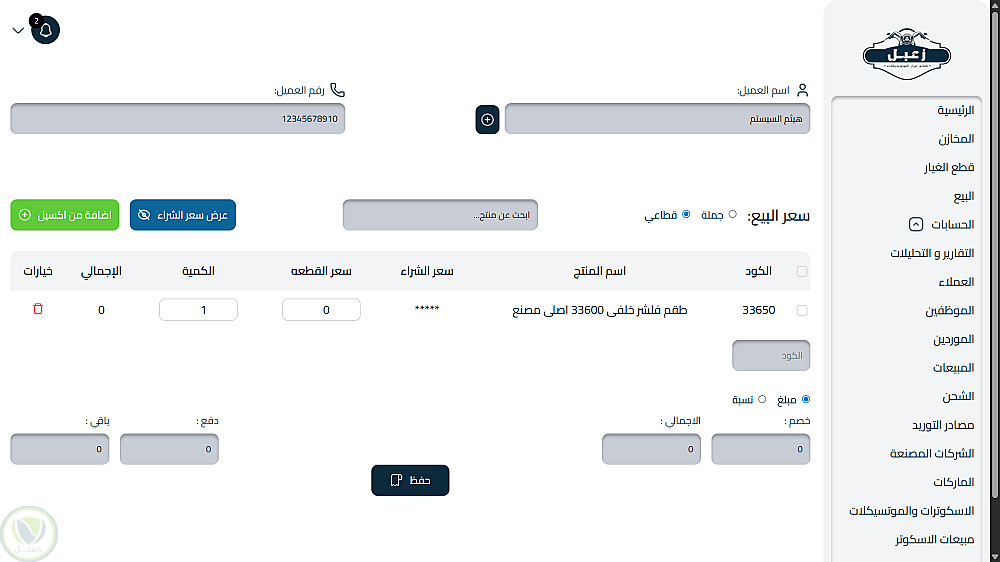This screenshot has height=562, width=1000.
Task: Open the warehouses (المخازن) menu item
Action: point(955,139)
